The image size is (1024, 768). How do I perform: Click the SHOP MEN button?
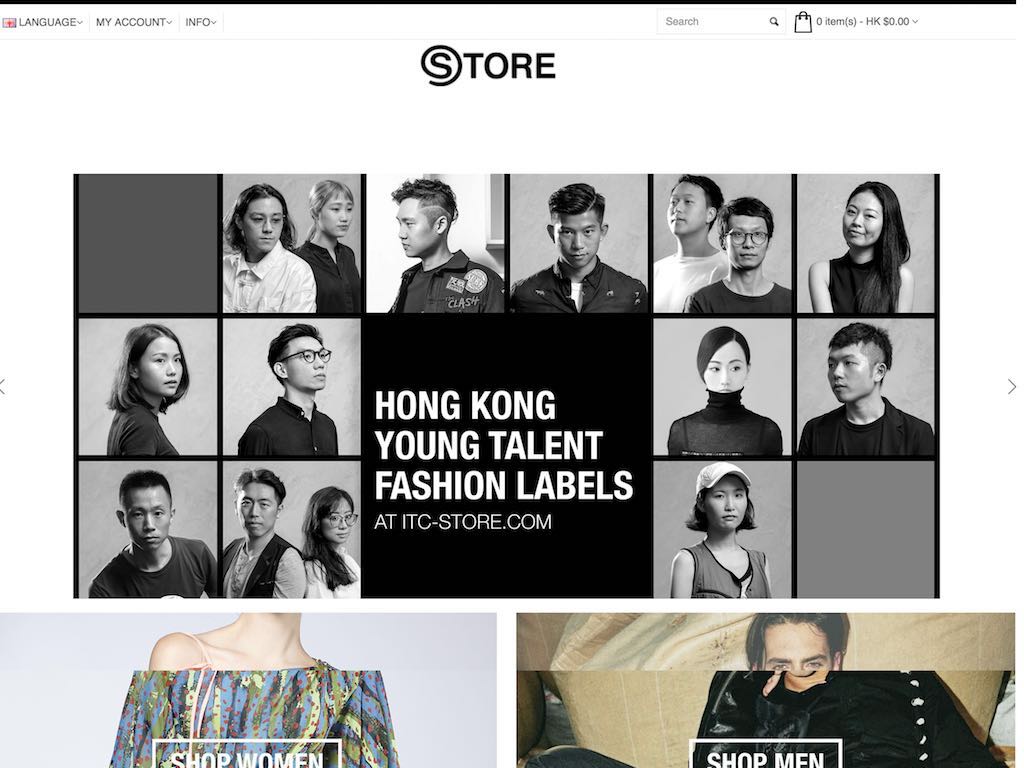[765, 756]
